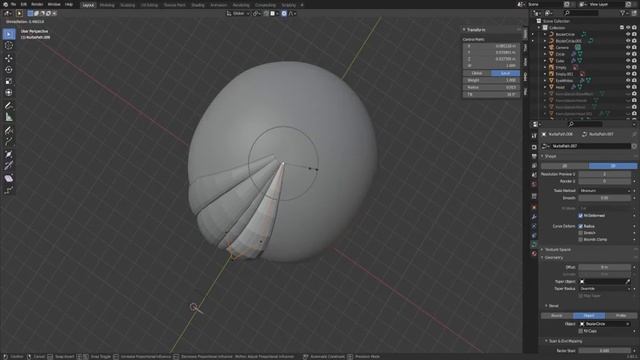Click the Factor Start slider
640x360 pixels.
(604, 351)
